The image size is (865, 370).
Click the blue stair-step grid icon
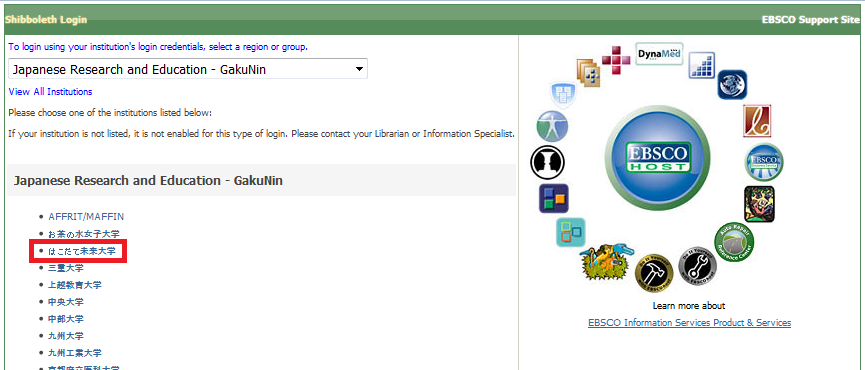click(702, 65)
